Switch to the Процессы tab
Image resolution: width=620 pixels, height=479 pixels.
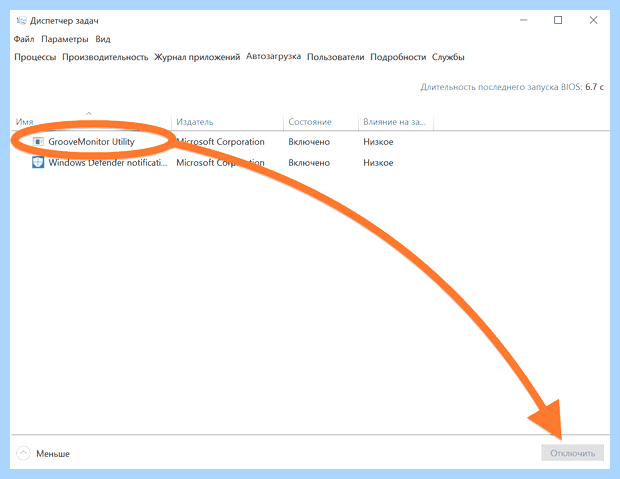35,57
